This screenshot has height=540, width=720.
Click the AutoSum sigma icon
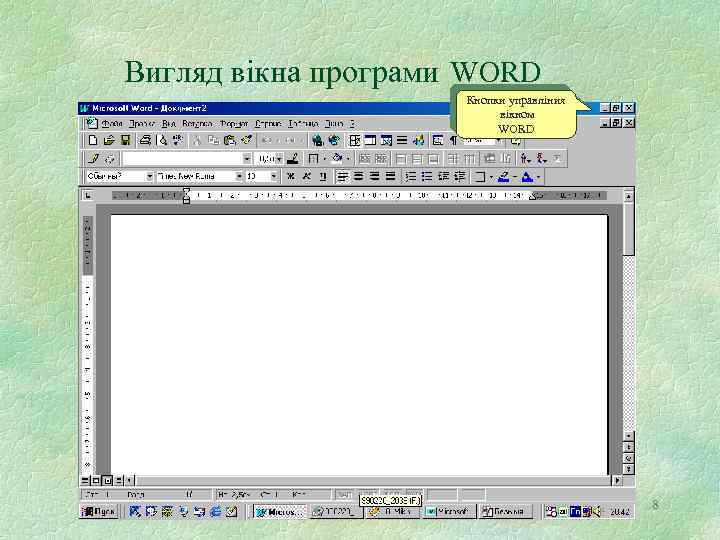(557, 159)
